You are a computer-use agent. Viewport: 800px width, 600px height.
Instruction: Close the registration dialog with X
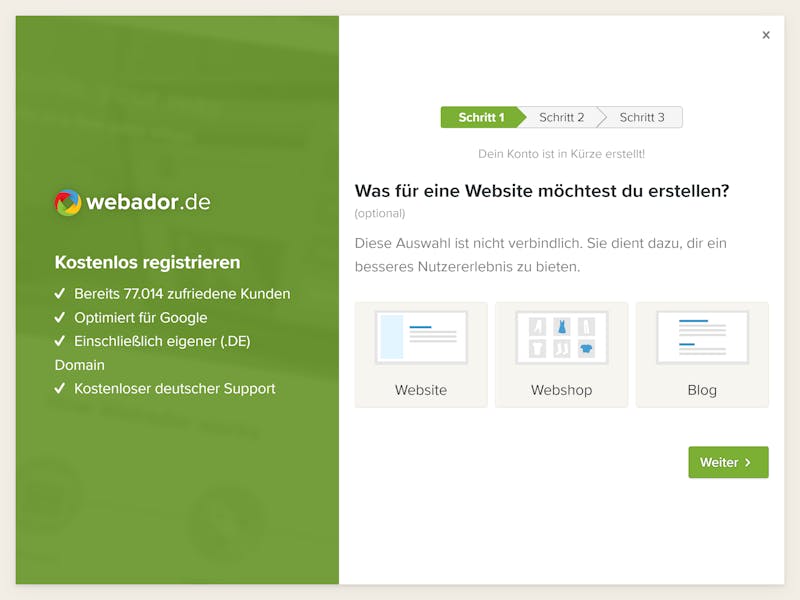766,35
